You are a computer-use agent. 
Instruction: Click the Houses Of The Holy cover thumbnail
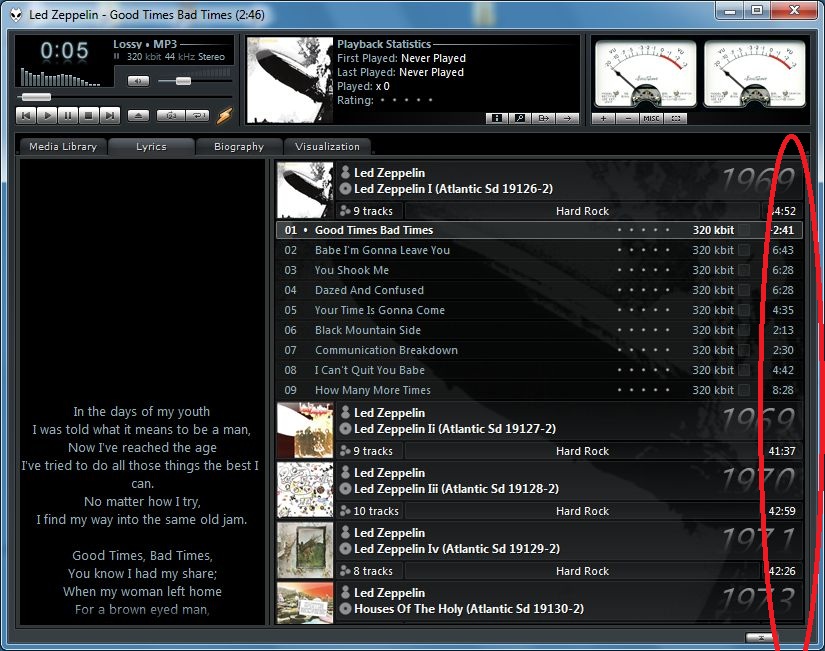tap(305, 603)
